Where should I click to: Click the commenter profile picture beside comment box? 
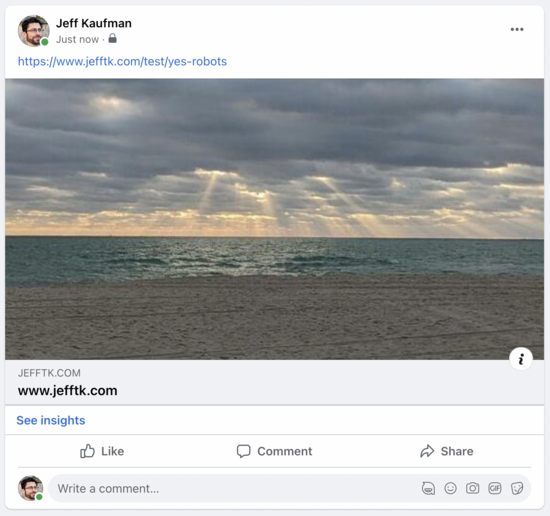click(x=31, y=488)
